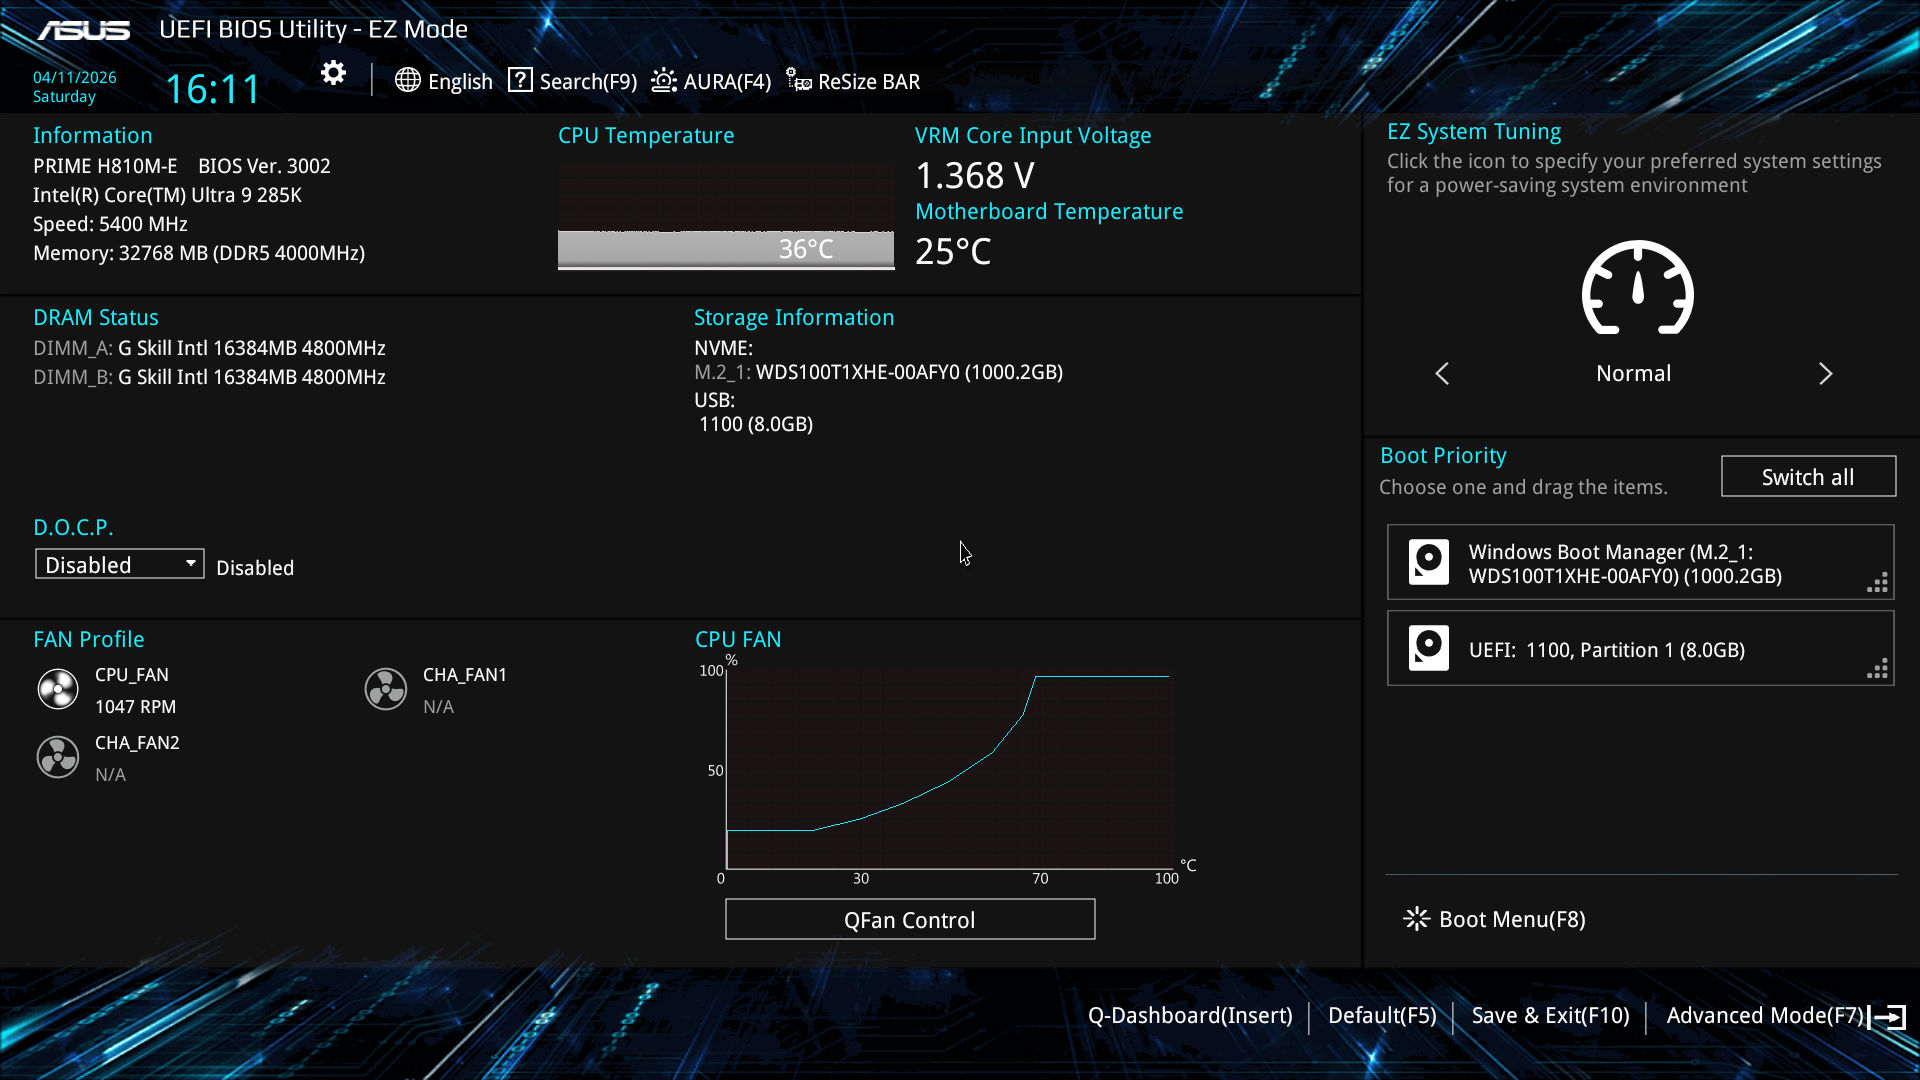Viewport: 1920px width, 1080px height.
Task: Click the Windows Boot Manager disk icon
Action: coord(1429,562)
